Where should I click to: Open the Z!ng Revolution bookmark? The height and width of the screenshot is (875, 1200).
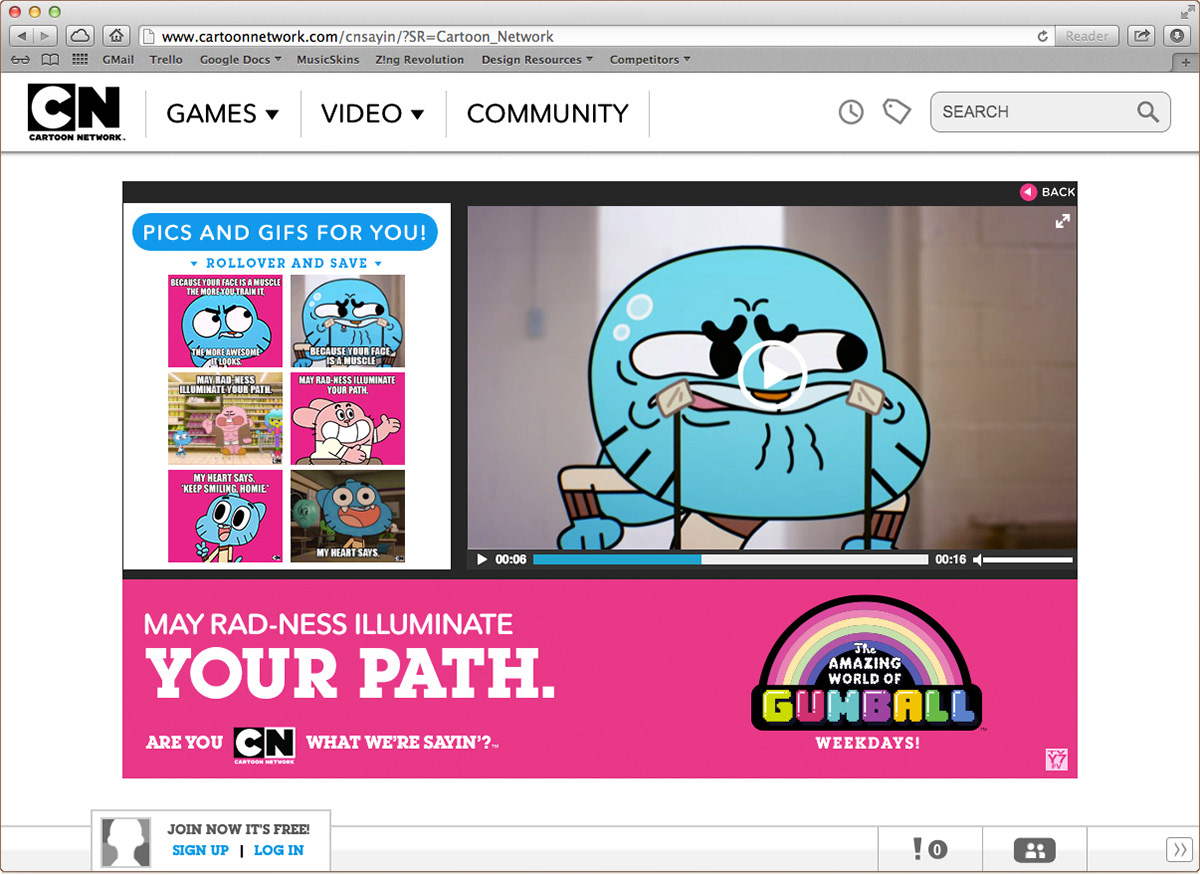(x=420, y=60)
